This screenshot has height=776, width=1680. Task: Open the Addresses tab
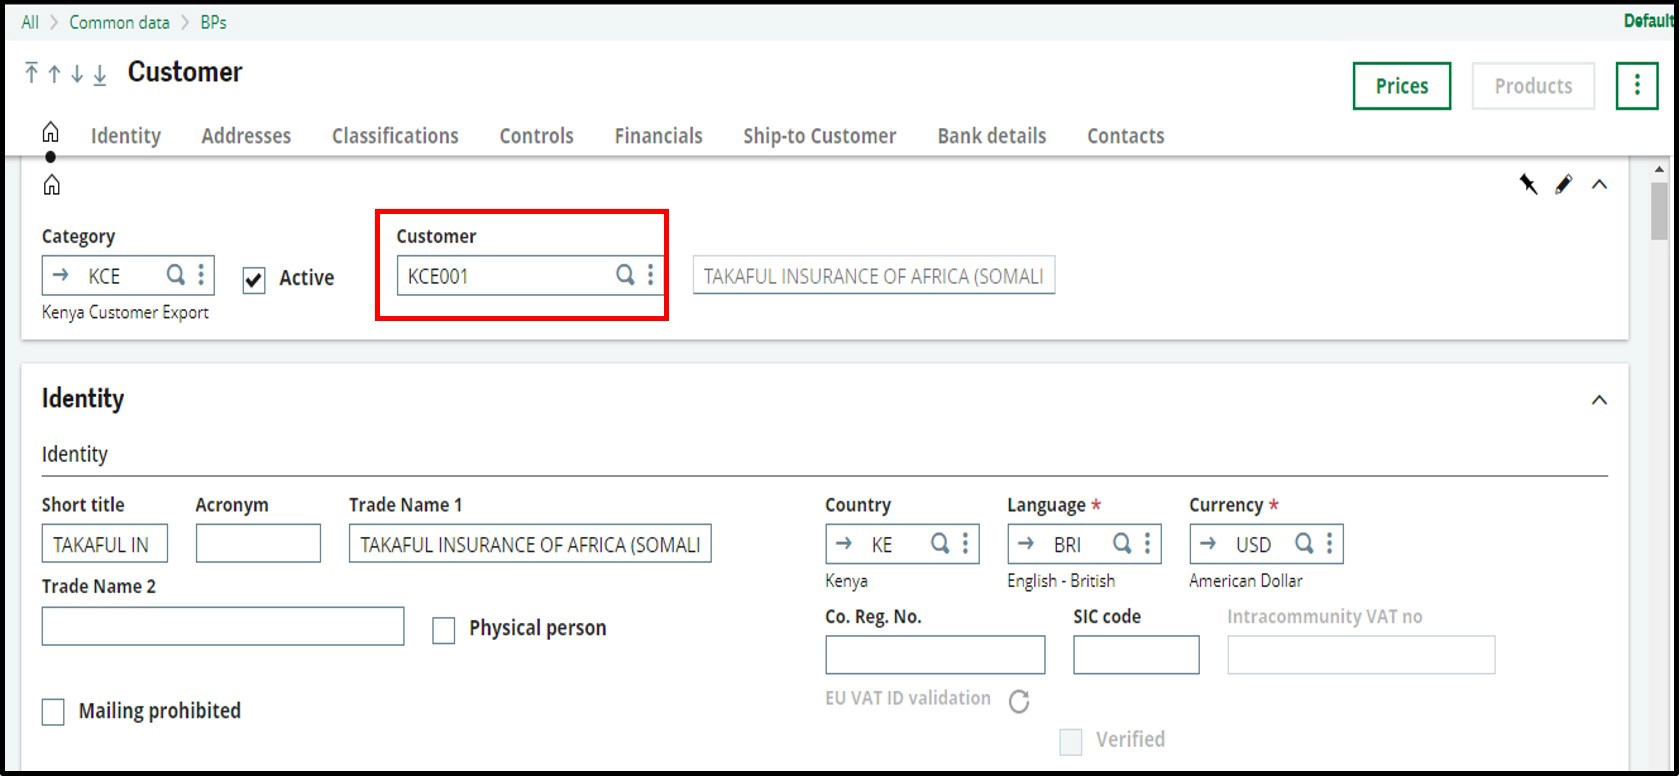[x=246, y=136]
